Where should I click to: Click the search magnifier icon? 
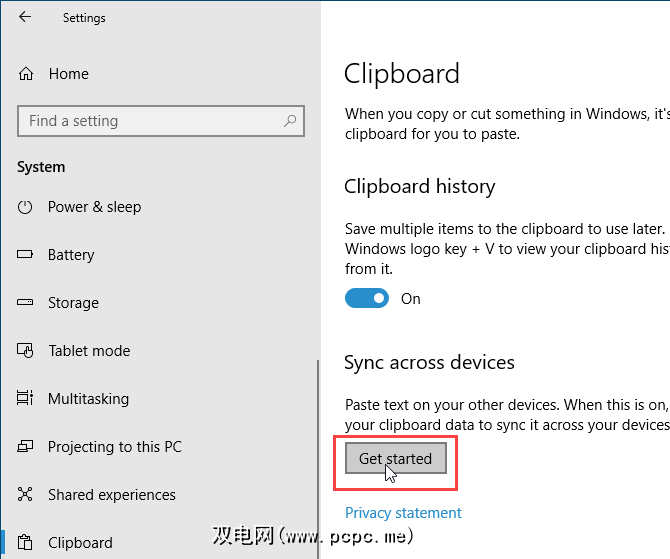[290, 121]
